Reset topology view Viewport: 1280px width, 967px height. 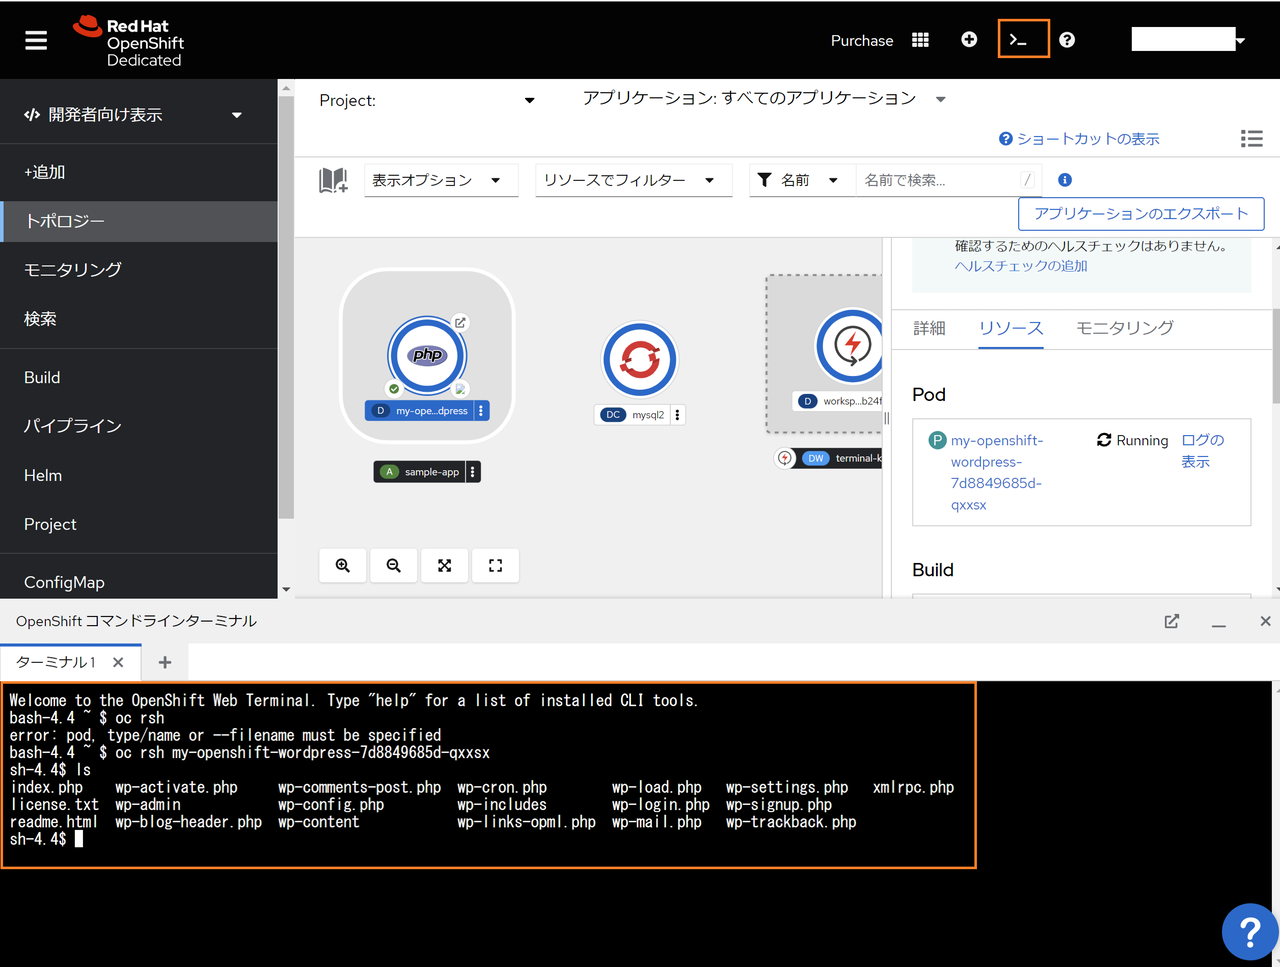(x=496, y=566)
